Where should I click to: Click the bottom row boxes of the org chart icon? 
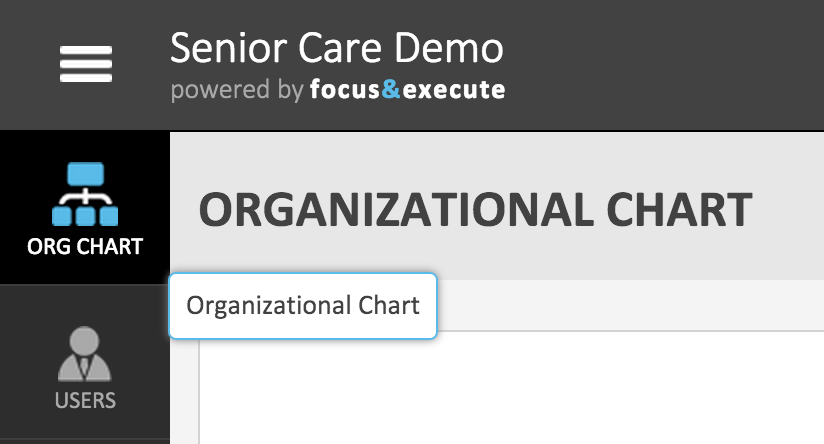[85, 214]
